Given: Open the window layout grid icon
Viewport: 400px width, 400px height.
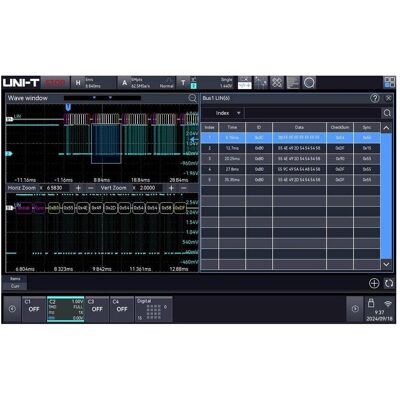Looking at the screenshot, I should click(389, 82).
